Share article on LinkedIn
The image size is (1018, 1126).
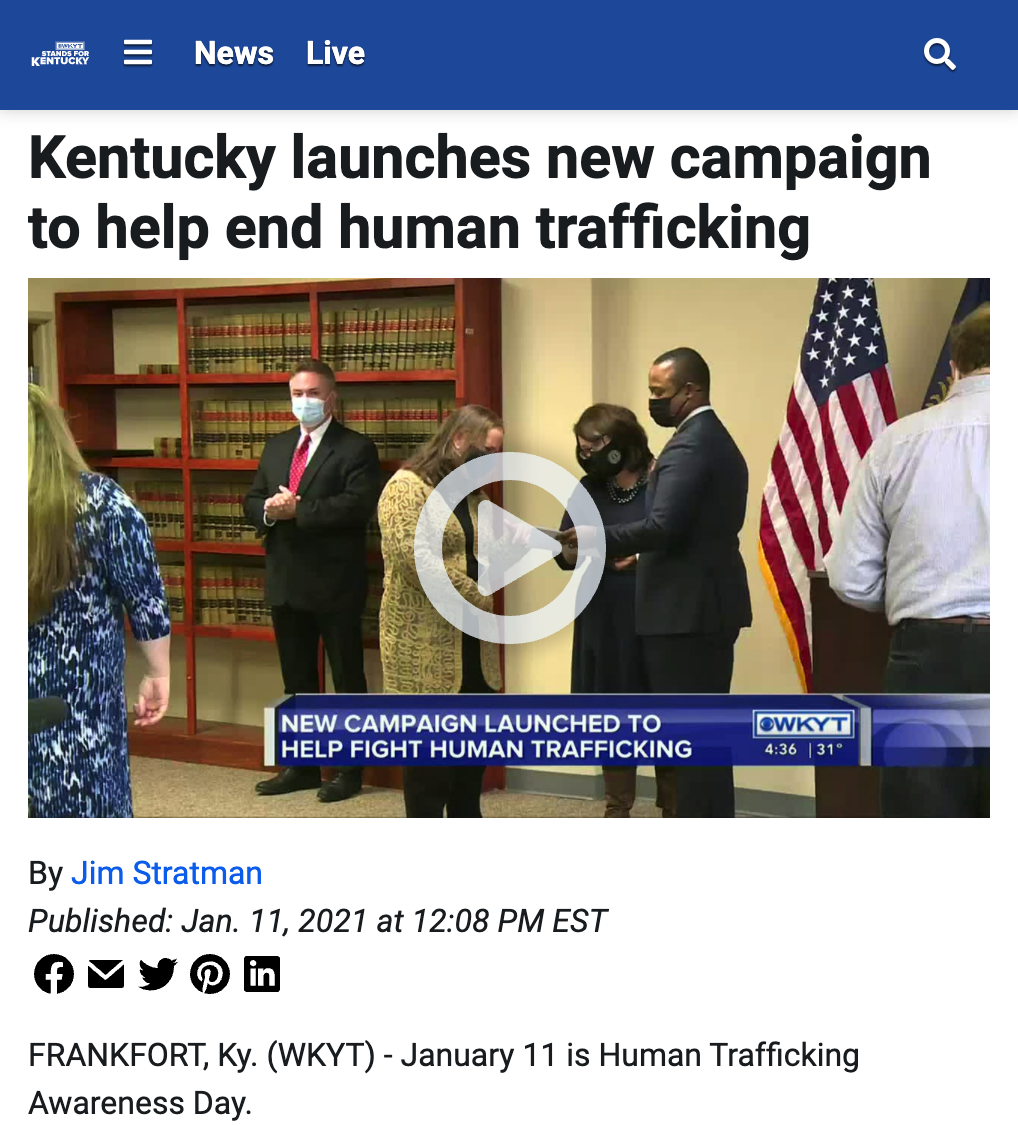(261, 974)
